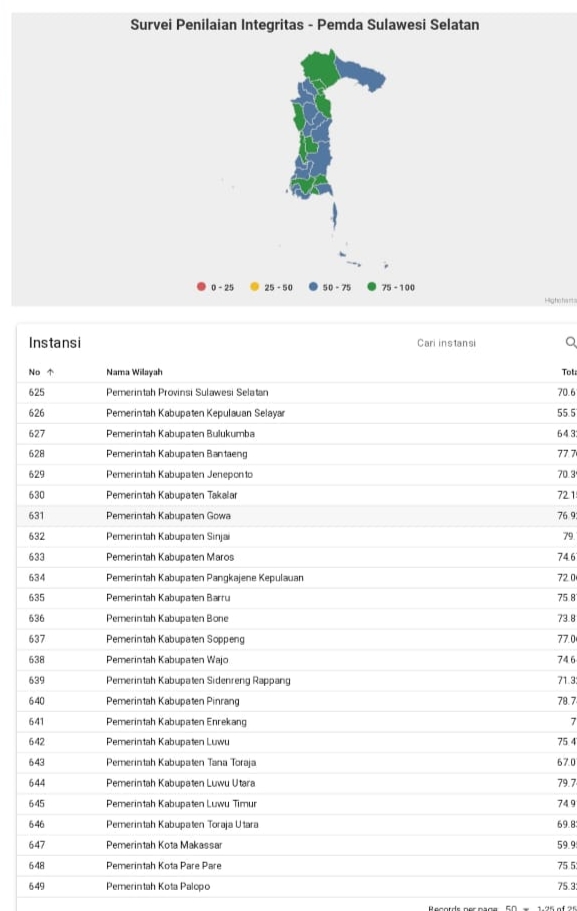Click the No column header
The width and height of the screenshot is (577, 911).
(x=34, y=372)
